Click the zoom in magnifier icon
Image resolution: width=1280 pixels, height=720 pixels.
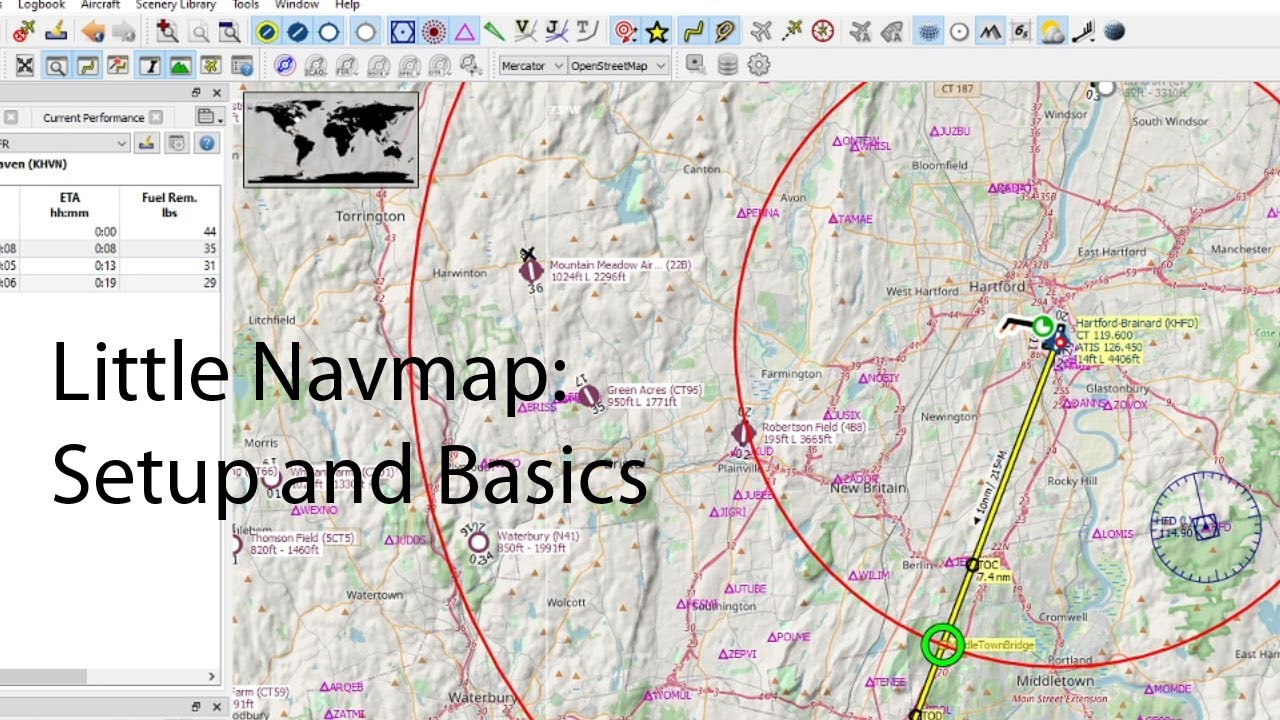[167, 32]
